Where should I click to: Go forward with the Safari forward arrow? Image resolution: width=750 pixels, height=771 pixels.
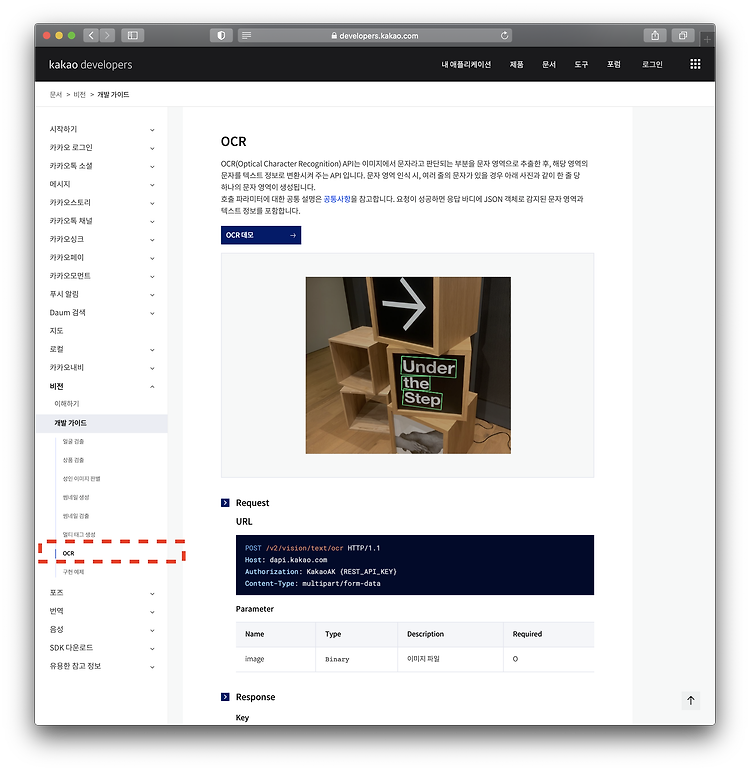click(x=107, y=35)
